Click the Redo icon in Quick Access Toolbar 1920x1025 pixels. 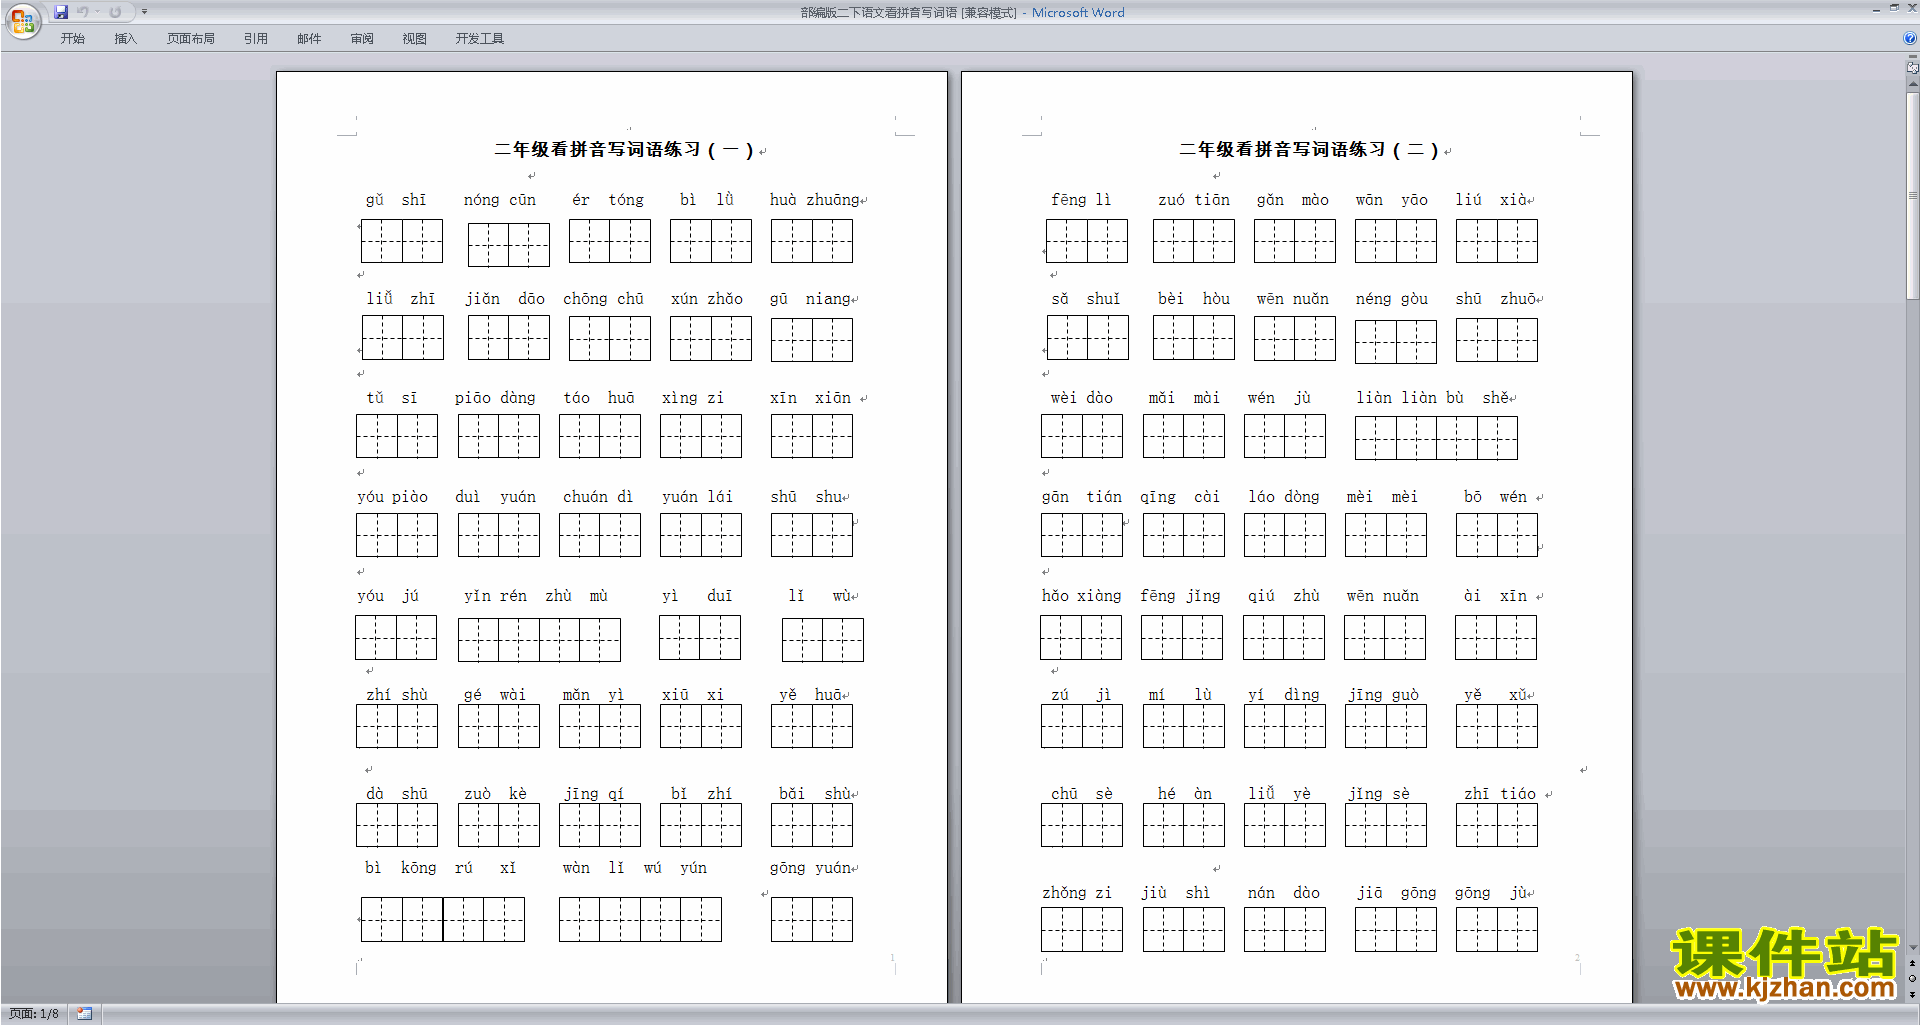115,12
